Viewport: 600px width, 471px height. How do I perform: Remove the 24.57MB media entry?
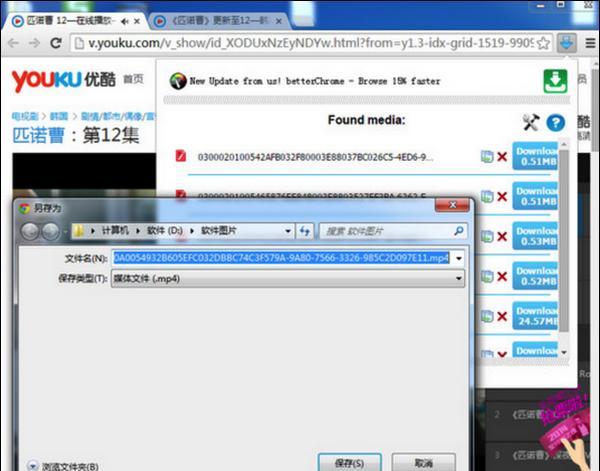pyautogui.click(x=502, y=316)
